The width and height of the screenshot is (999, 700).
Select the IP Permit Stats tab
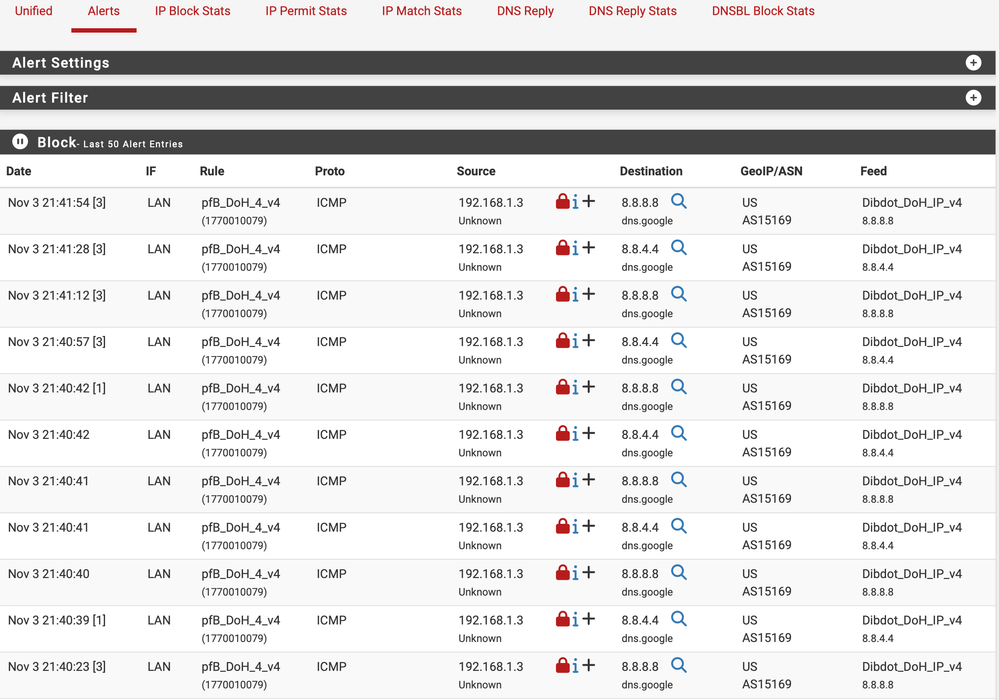click(306, 11)
